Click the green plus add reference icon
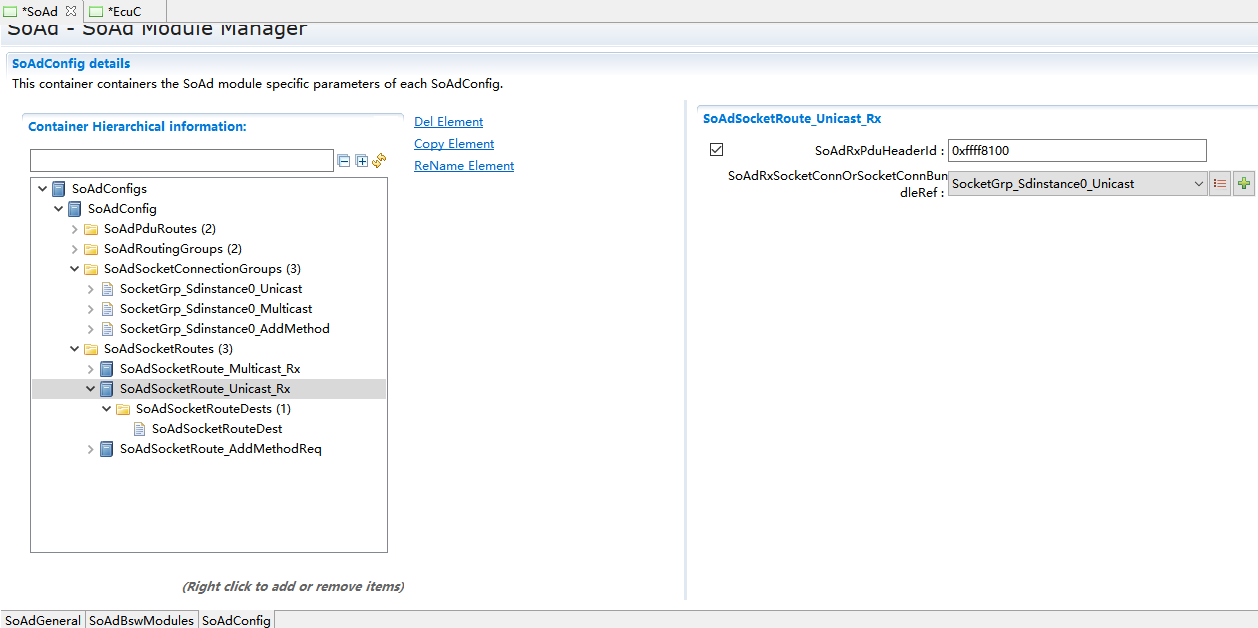 pyautogui.click(x=1244, y=184)
